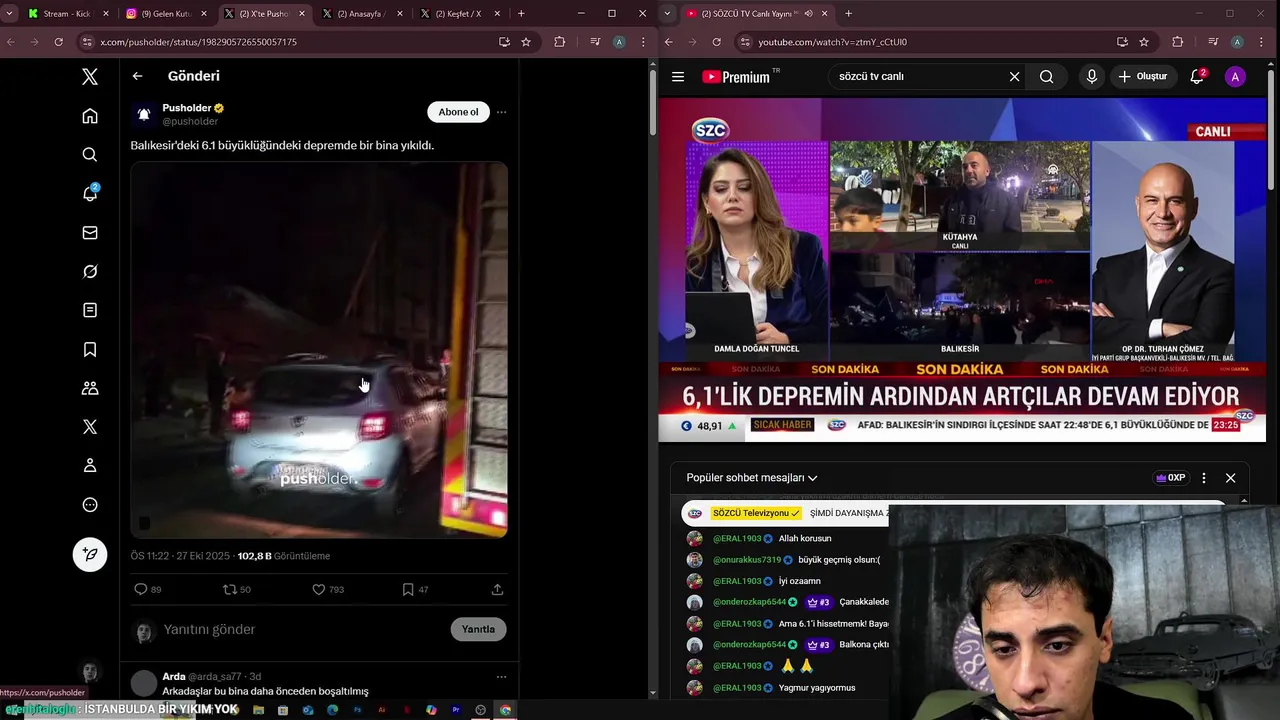Open the X bookmarks sidebar icon

pos(90,349)
